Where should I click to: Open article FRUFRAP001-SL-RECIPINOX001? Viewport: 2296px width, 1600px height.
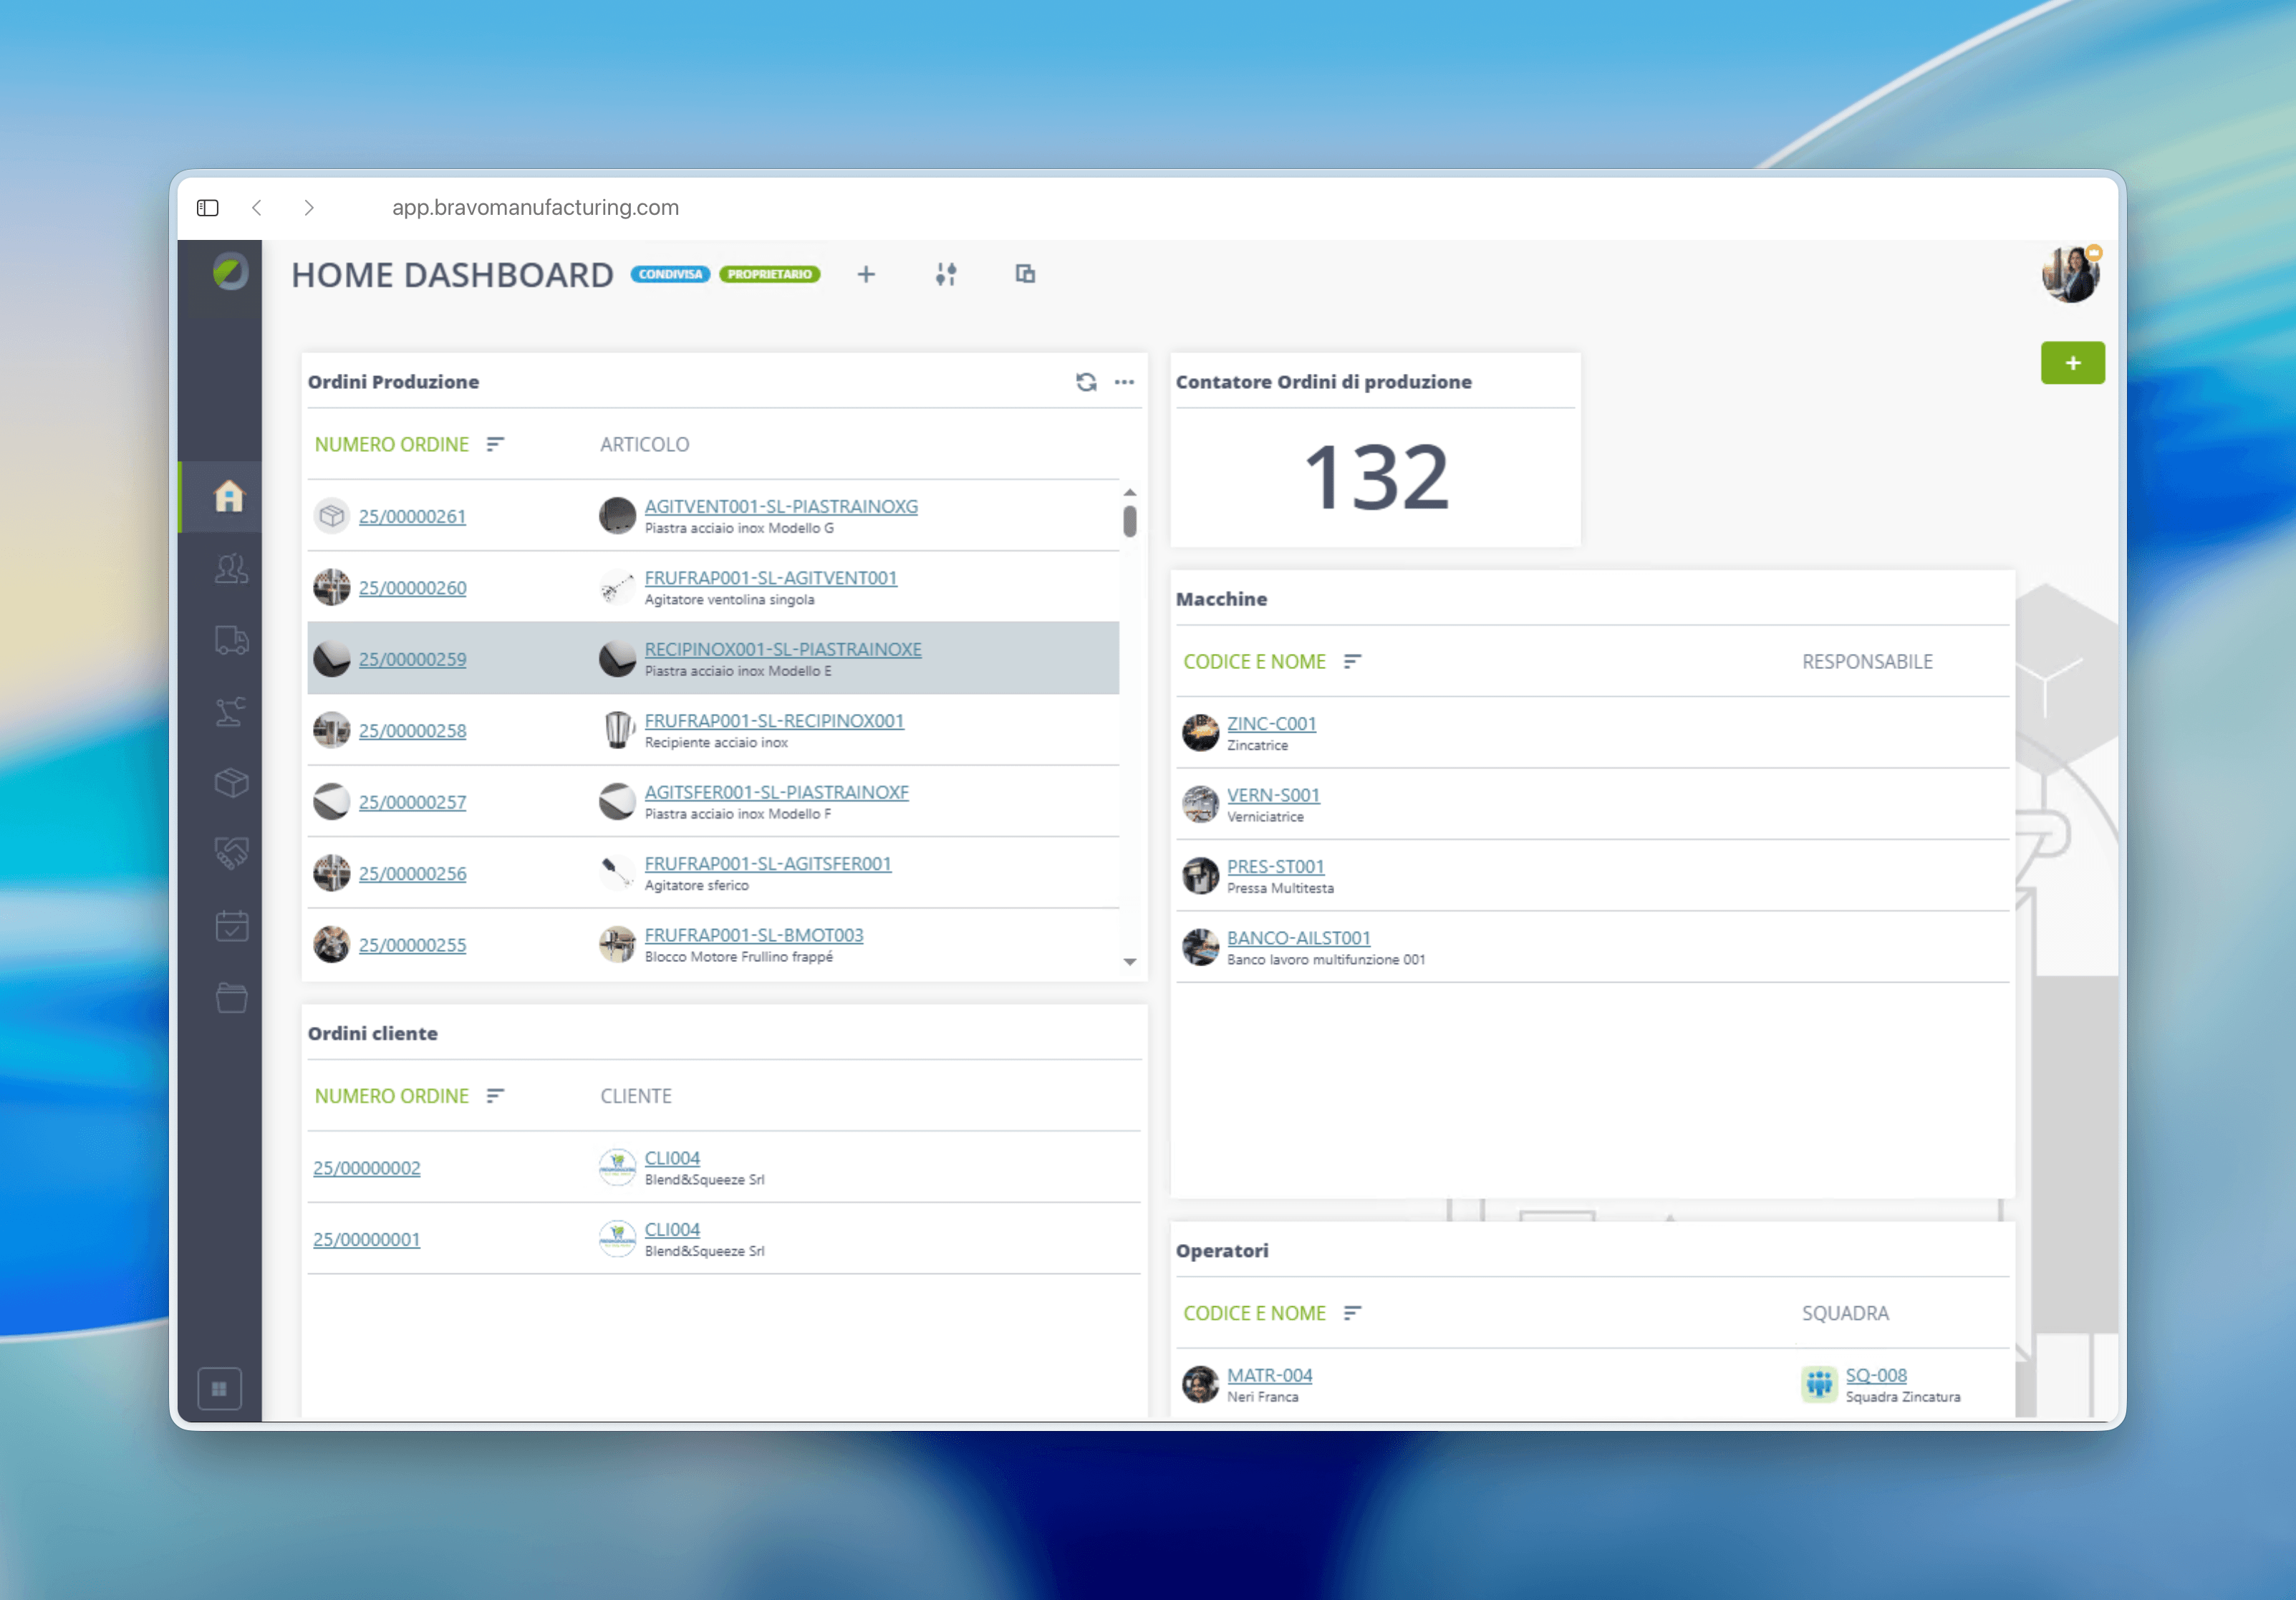click(774, 721)
